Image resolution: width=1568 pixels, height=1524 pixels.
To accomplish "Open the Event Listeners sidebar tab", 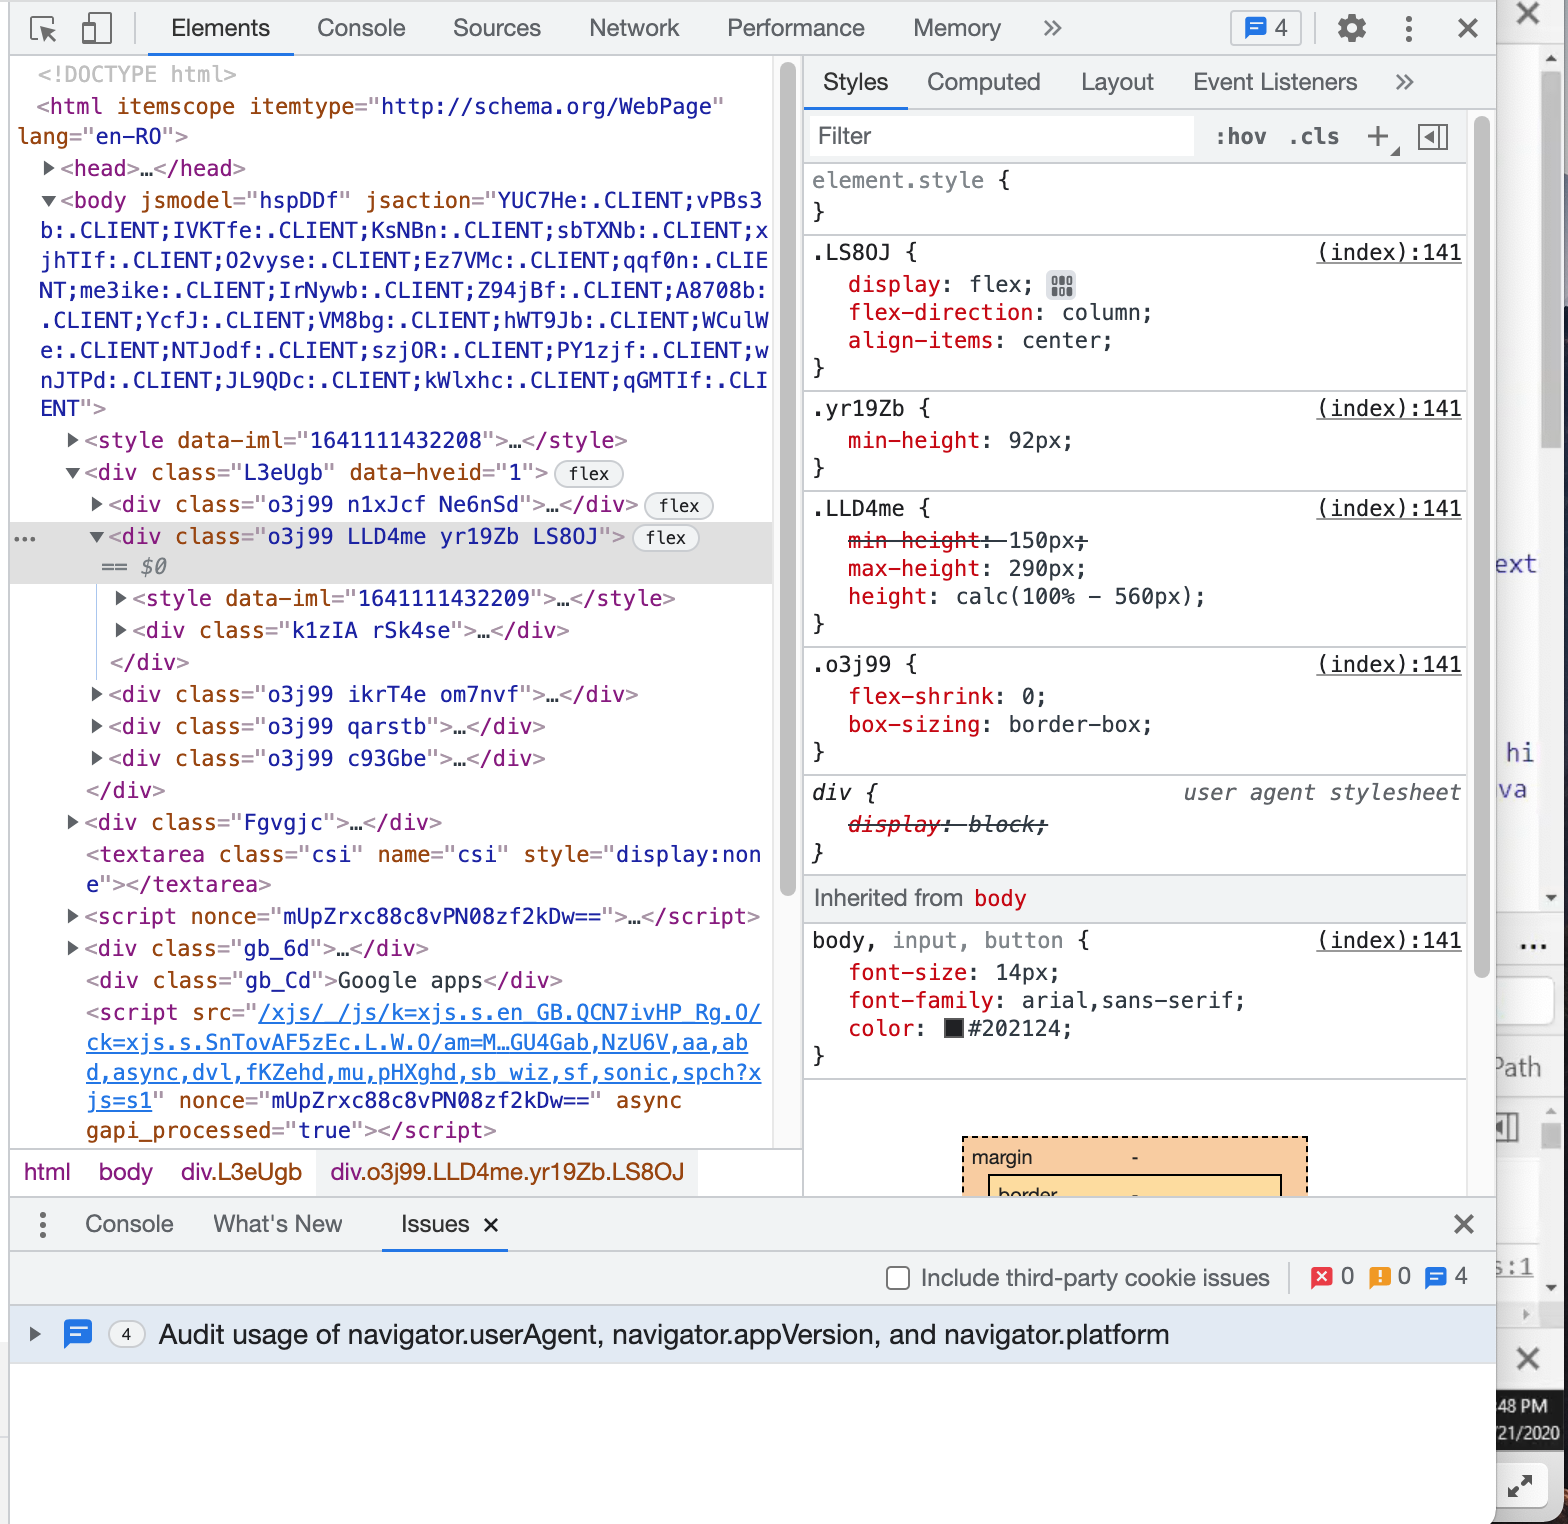I will 1275,82.
